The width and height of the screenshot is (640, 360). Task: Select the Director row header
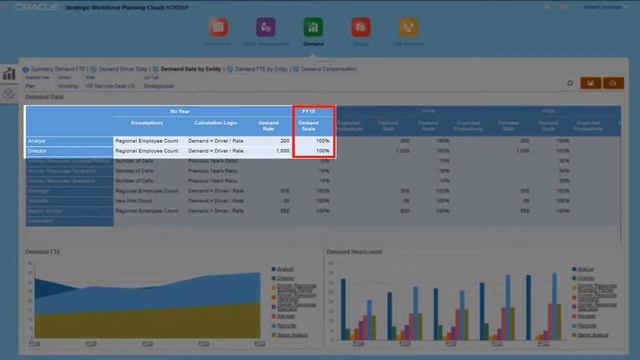tap(69, 151)
